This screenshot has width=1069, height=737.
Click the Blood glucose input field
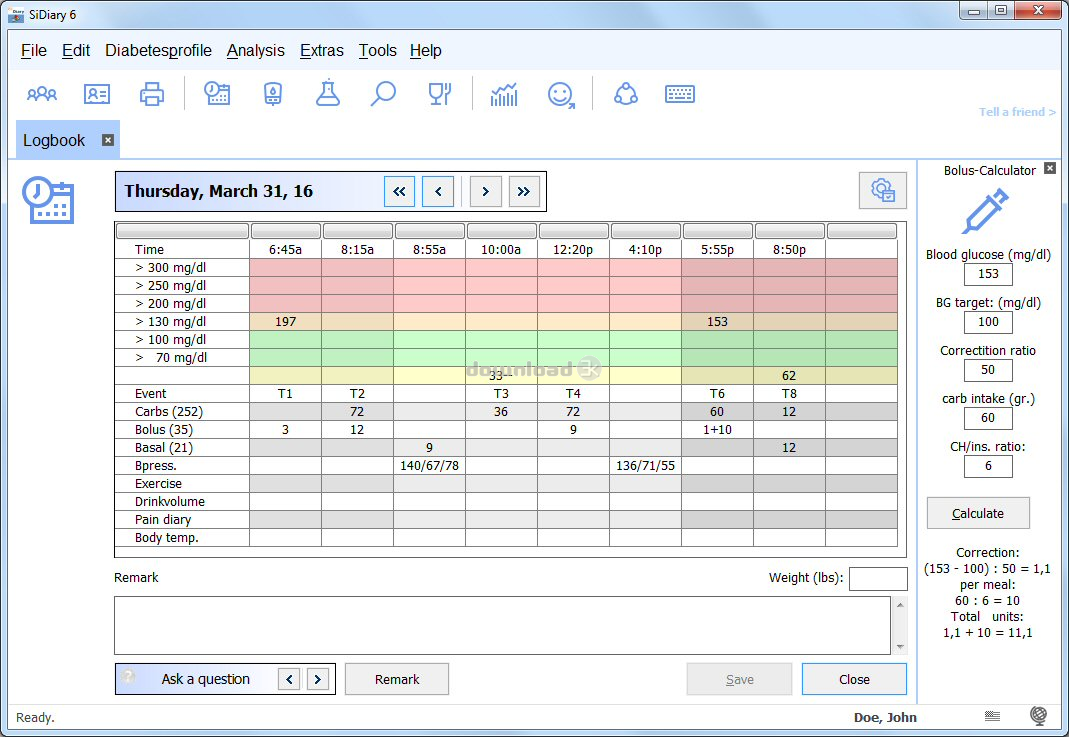[988, 274]
